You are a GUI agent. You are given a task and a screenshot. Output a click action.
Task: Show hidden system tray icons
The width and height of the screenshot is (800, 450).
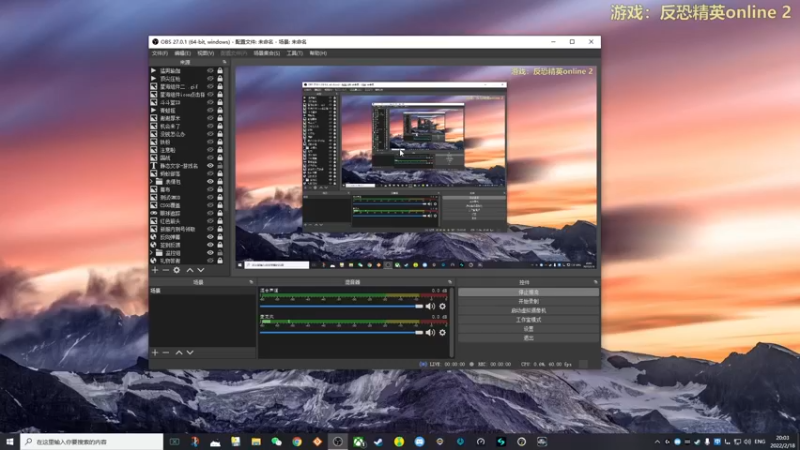pyautogui.click(x=657, y=442)
